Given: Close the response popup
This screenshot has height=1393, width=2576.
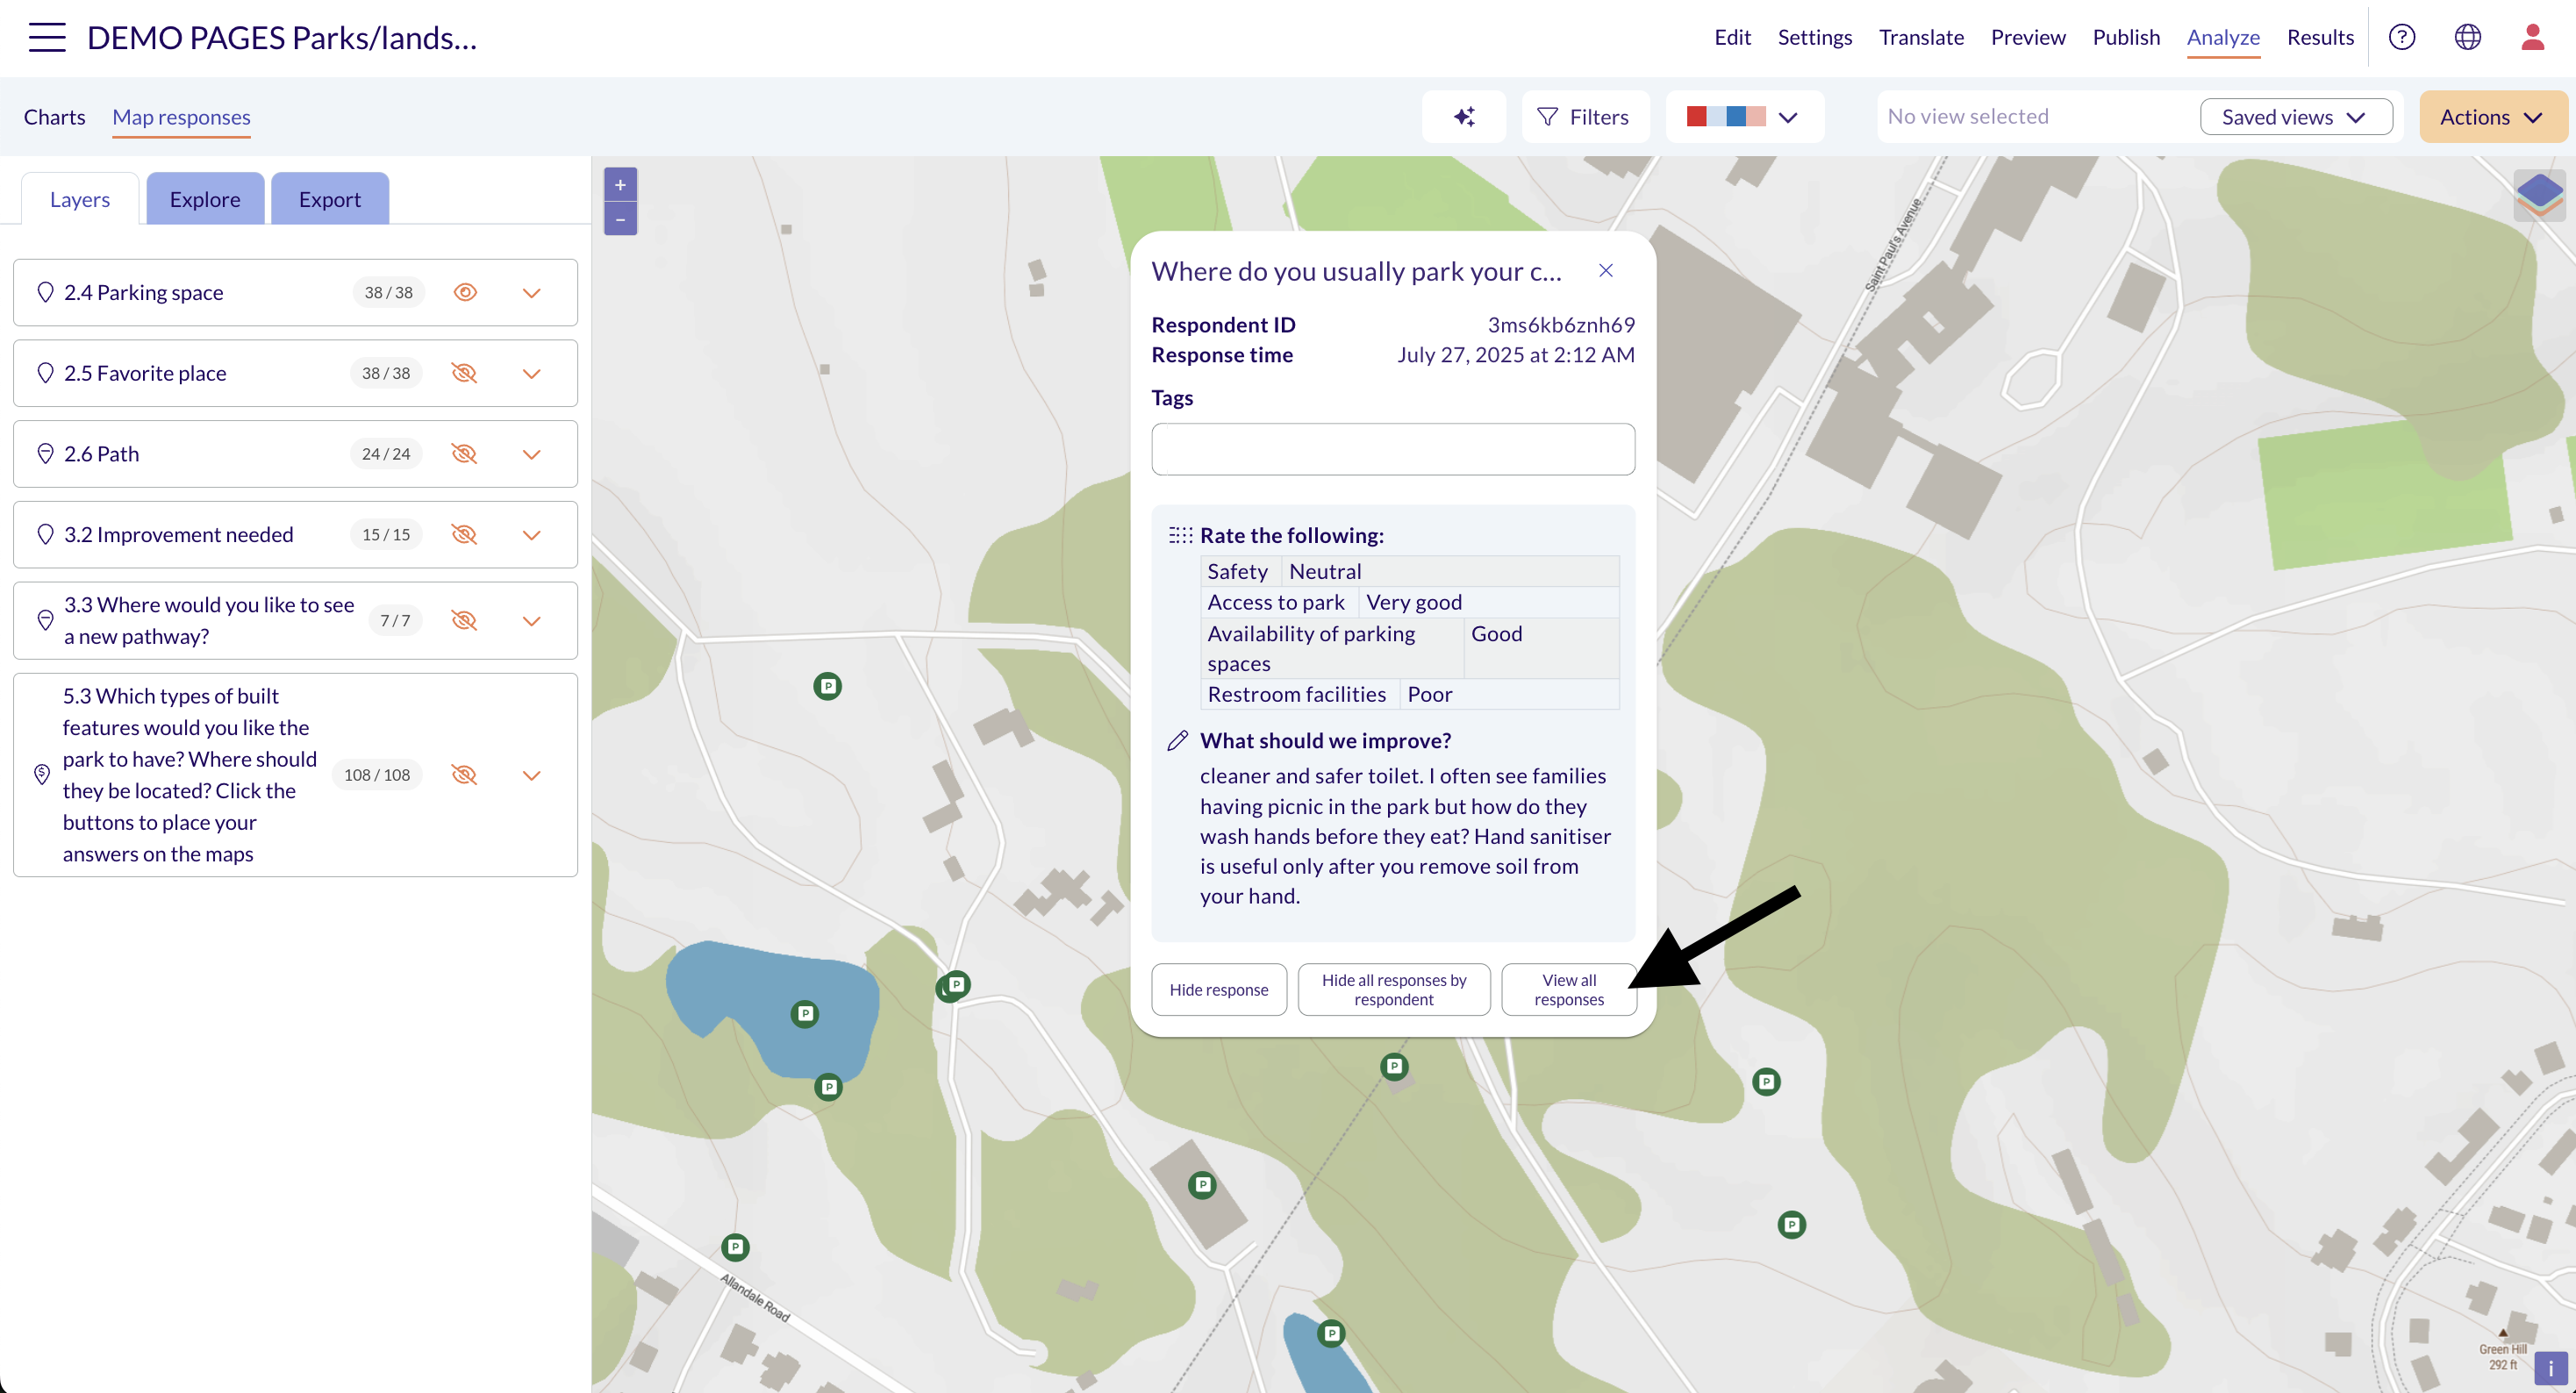Looking at the screenshot, I should 1606,271.
